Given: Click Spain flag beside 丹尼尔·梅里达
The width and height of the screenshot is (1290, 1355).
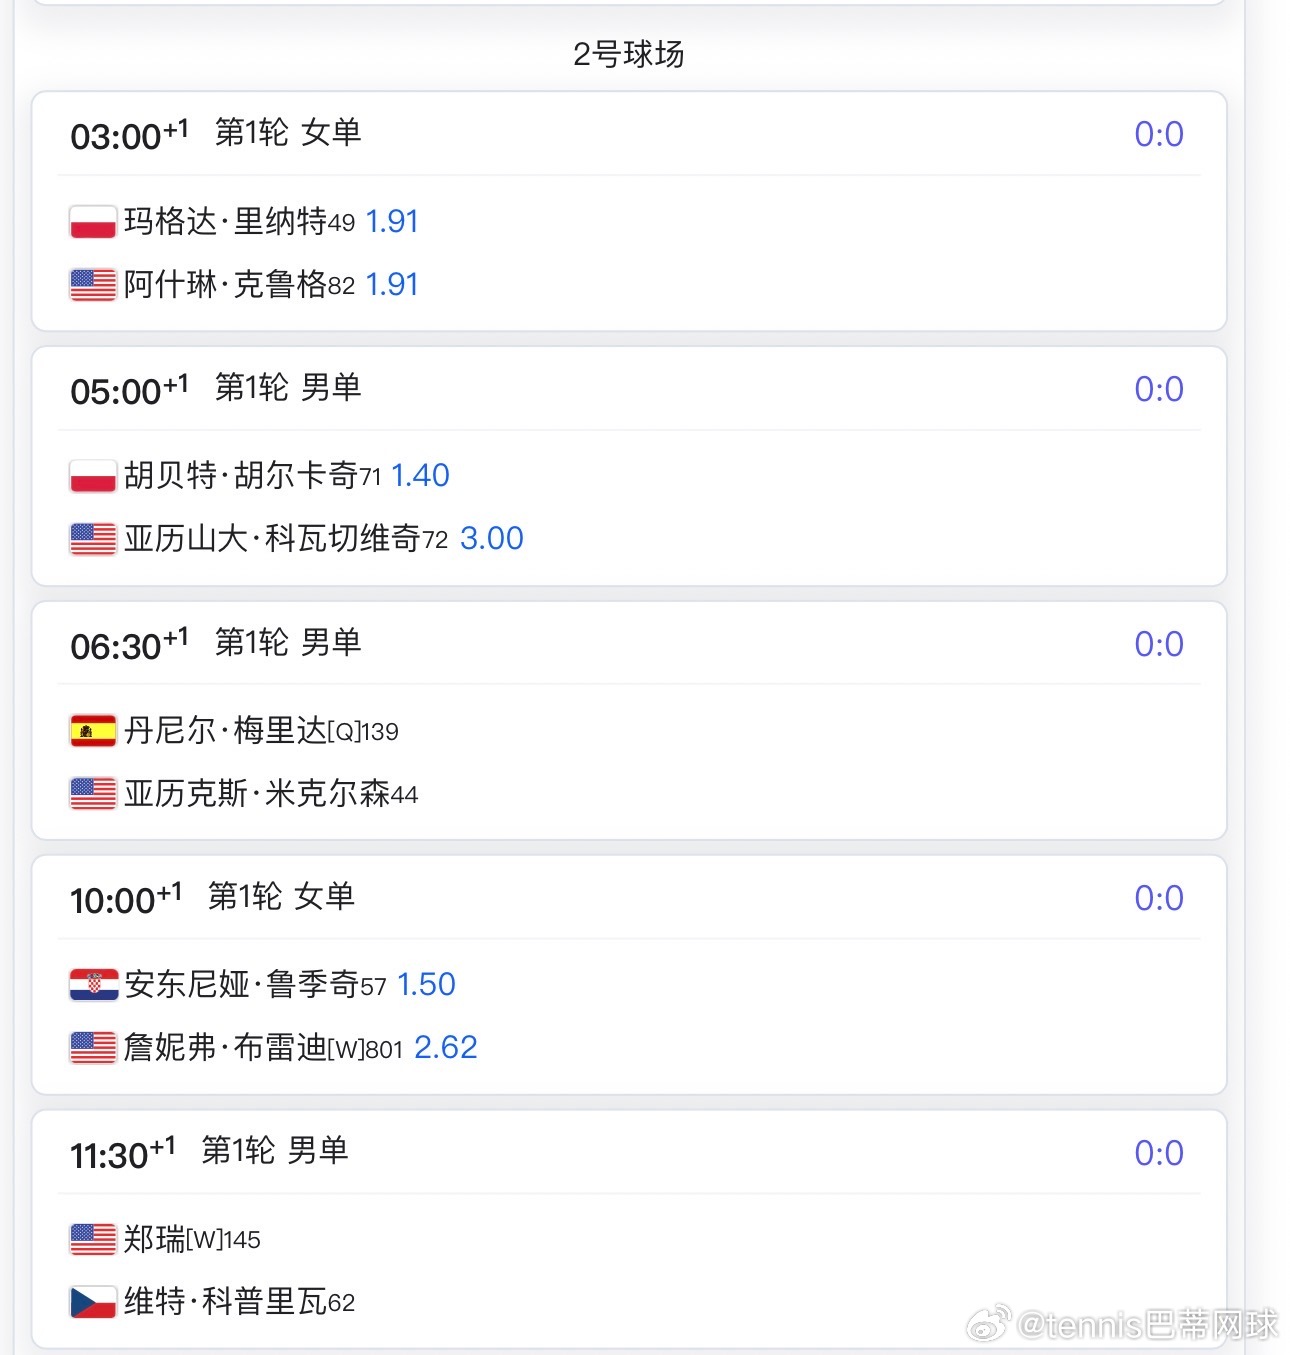Looking at the screenshot, I should pyautogui.click(x=93, y=731).
